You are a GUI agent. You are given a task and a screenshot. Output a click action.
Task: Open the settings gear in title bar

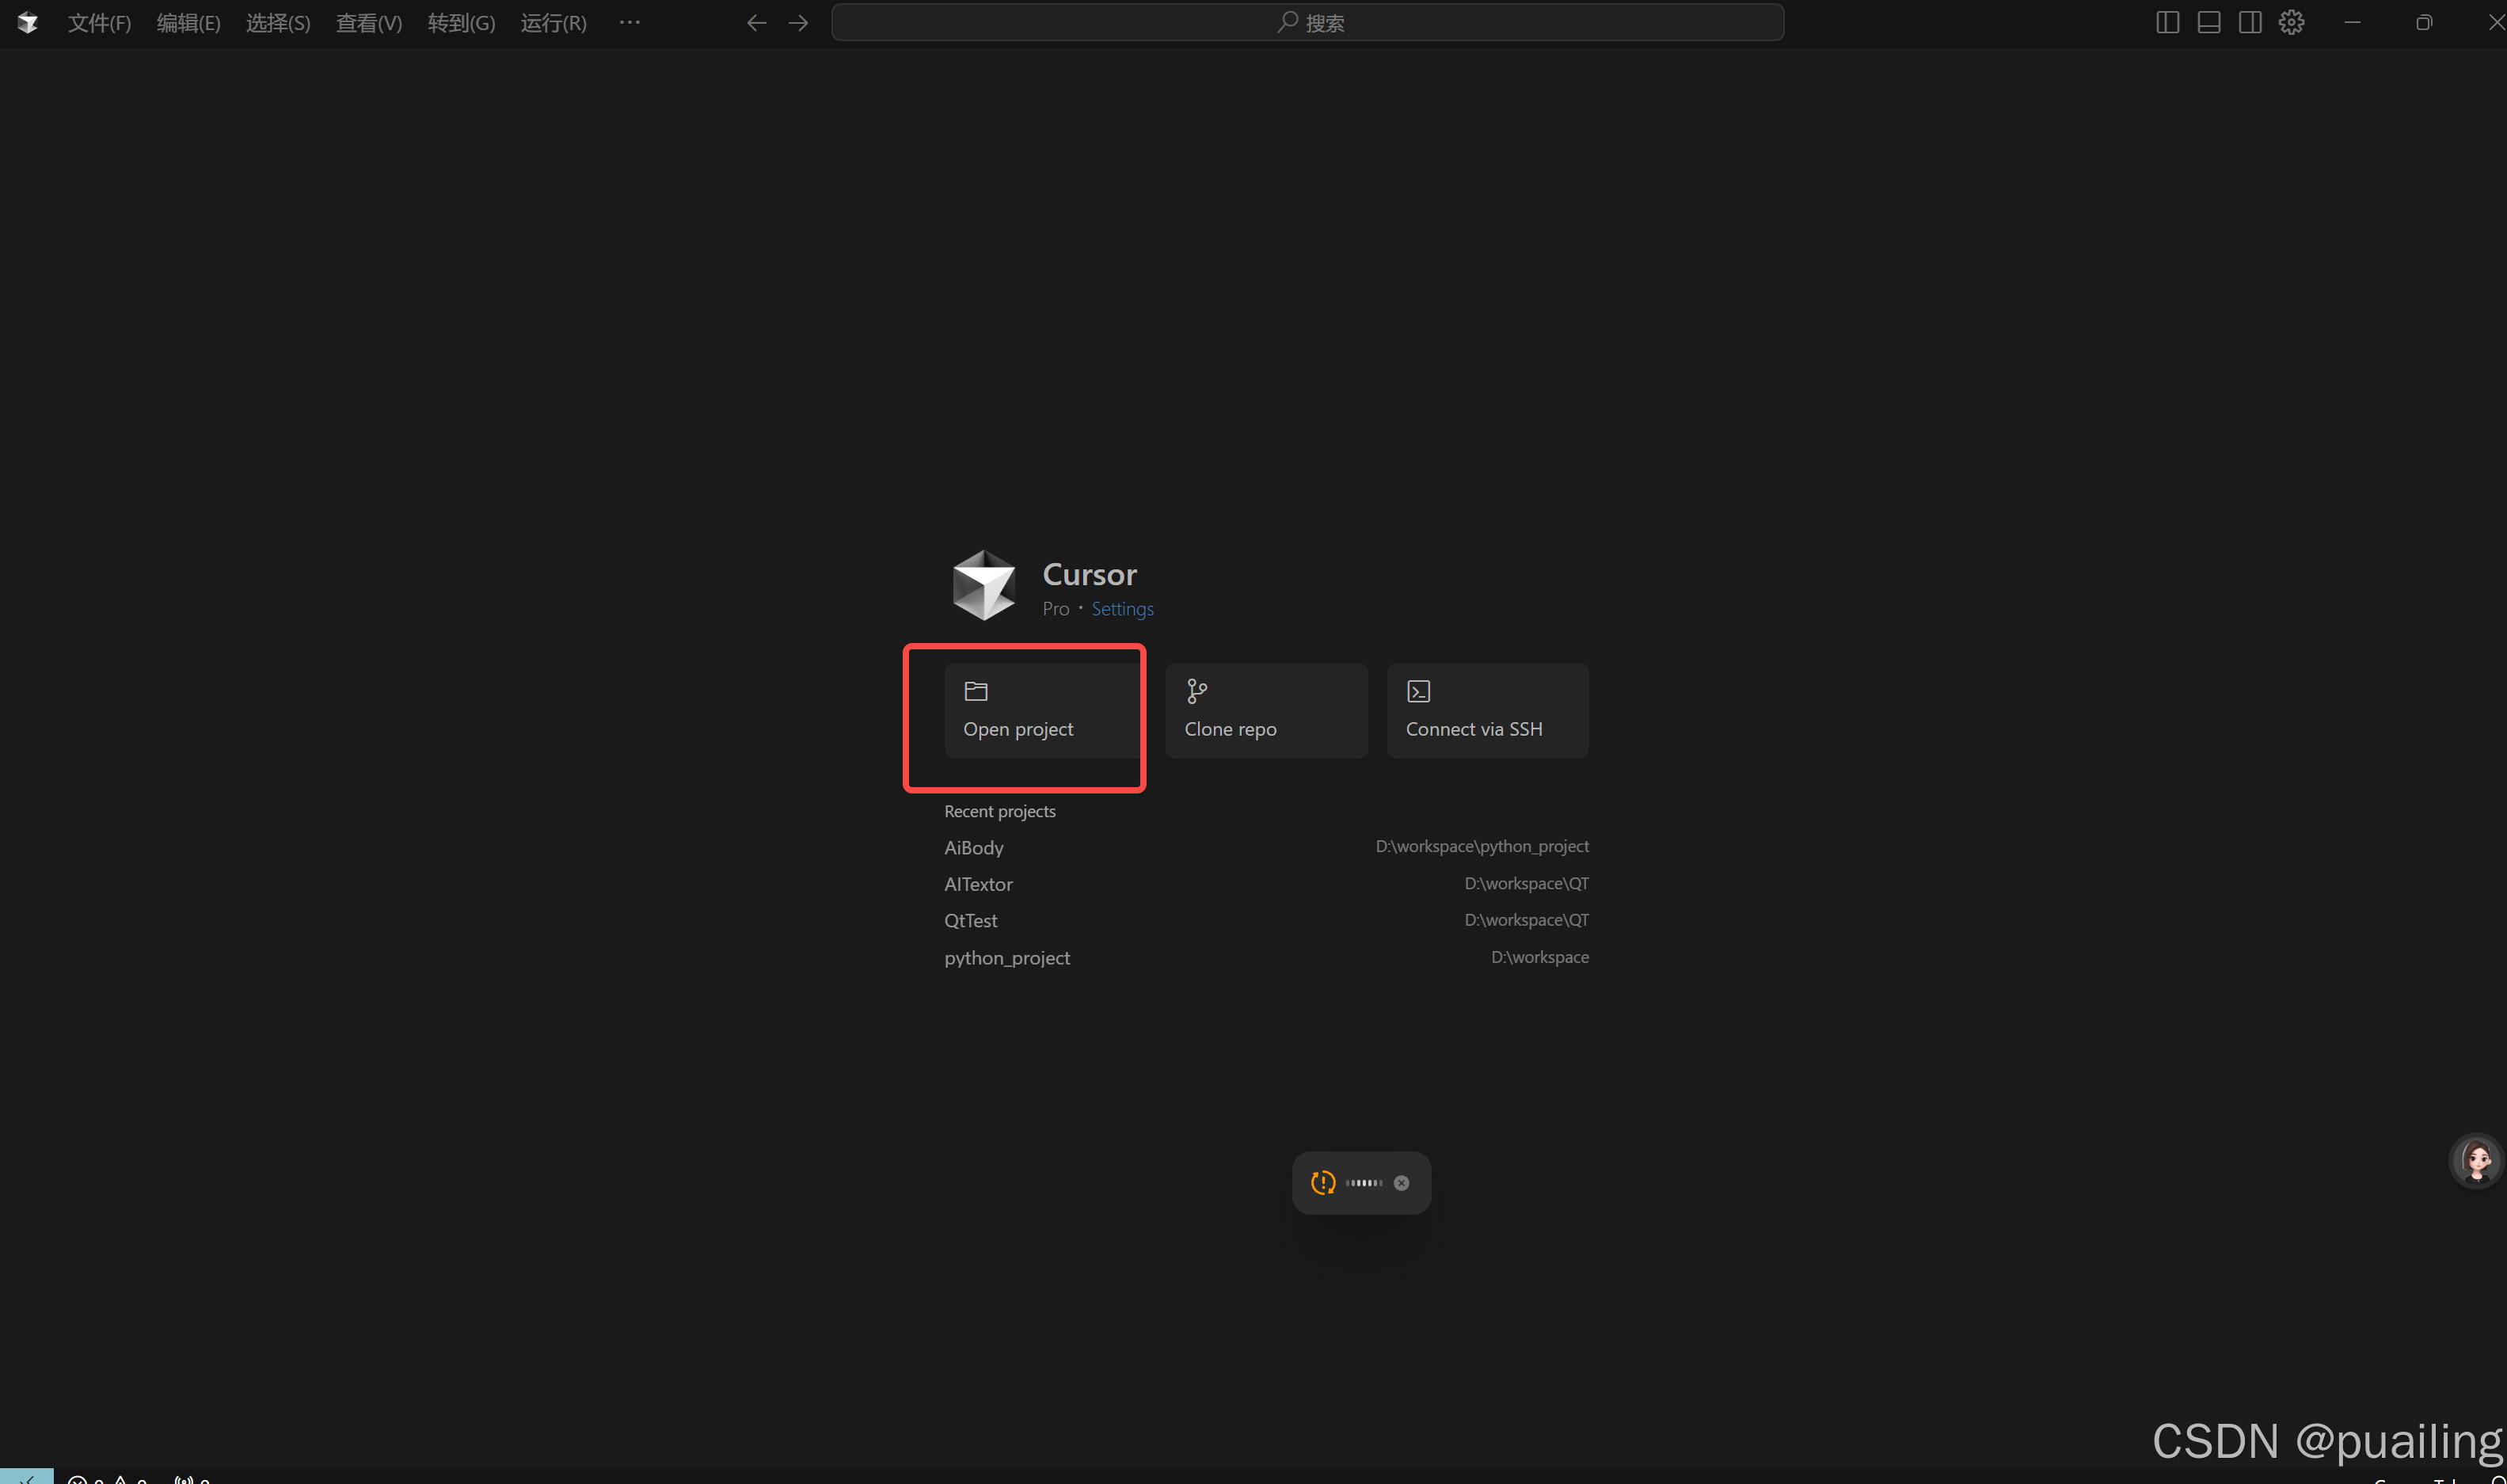[2291, 22]
